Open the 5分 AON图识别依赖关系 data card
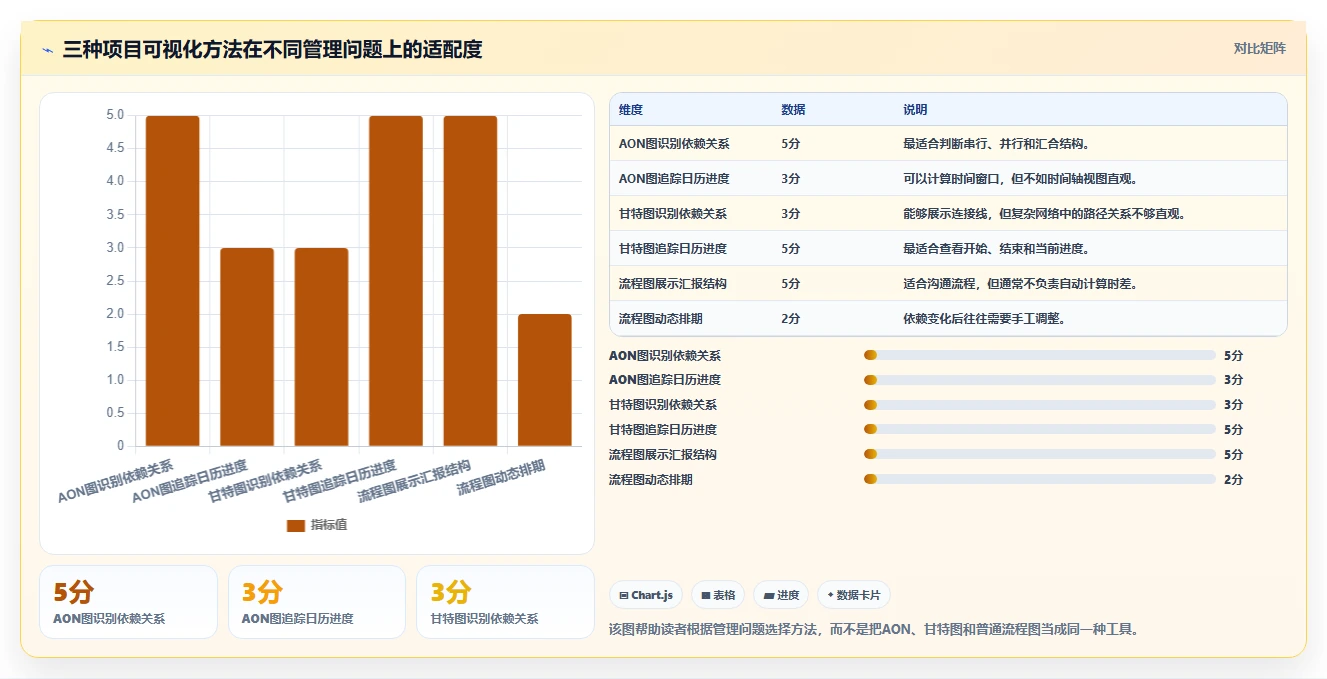The width and height of the screenshot is (1327, 679). [128, 602]
